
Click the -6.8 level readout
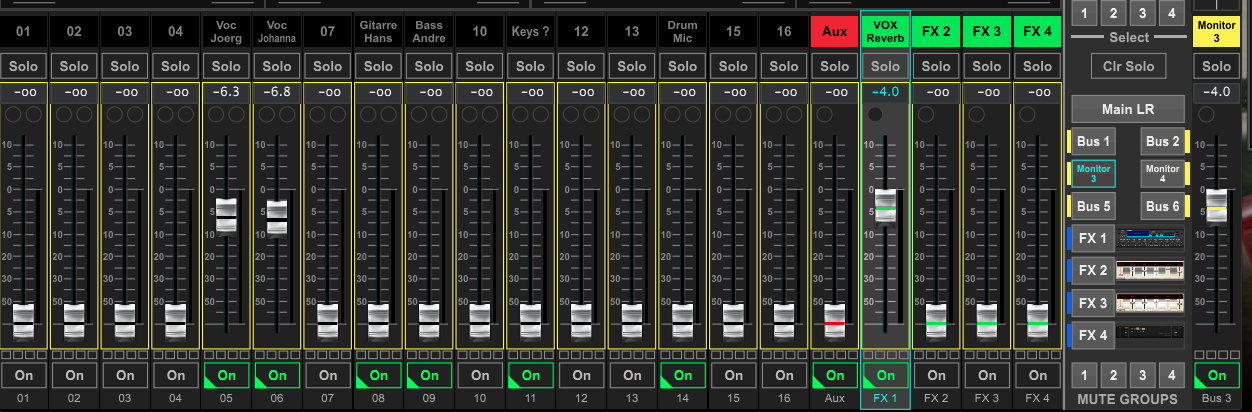coord(277,92)
